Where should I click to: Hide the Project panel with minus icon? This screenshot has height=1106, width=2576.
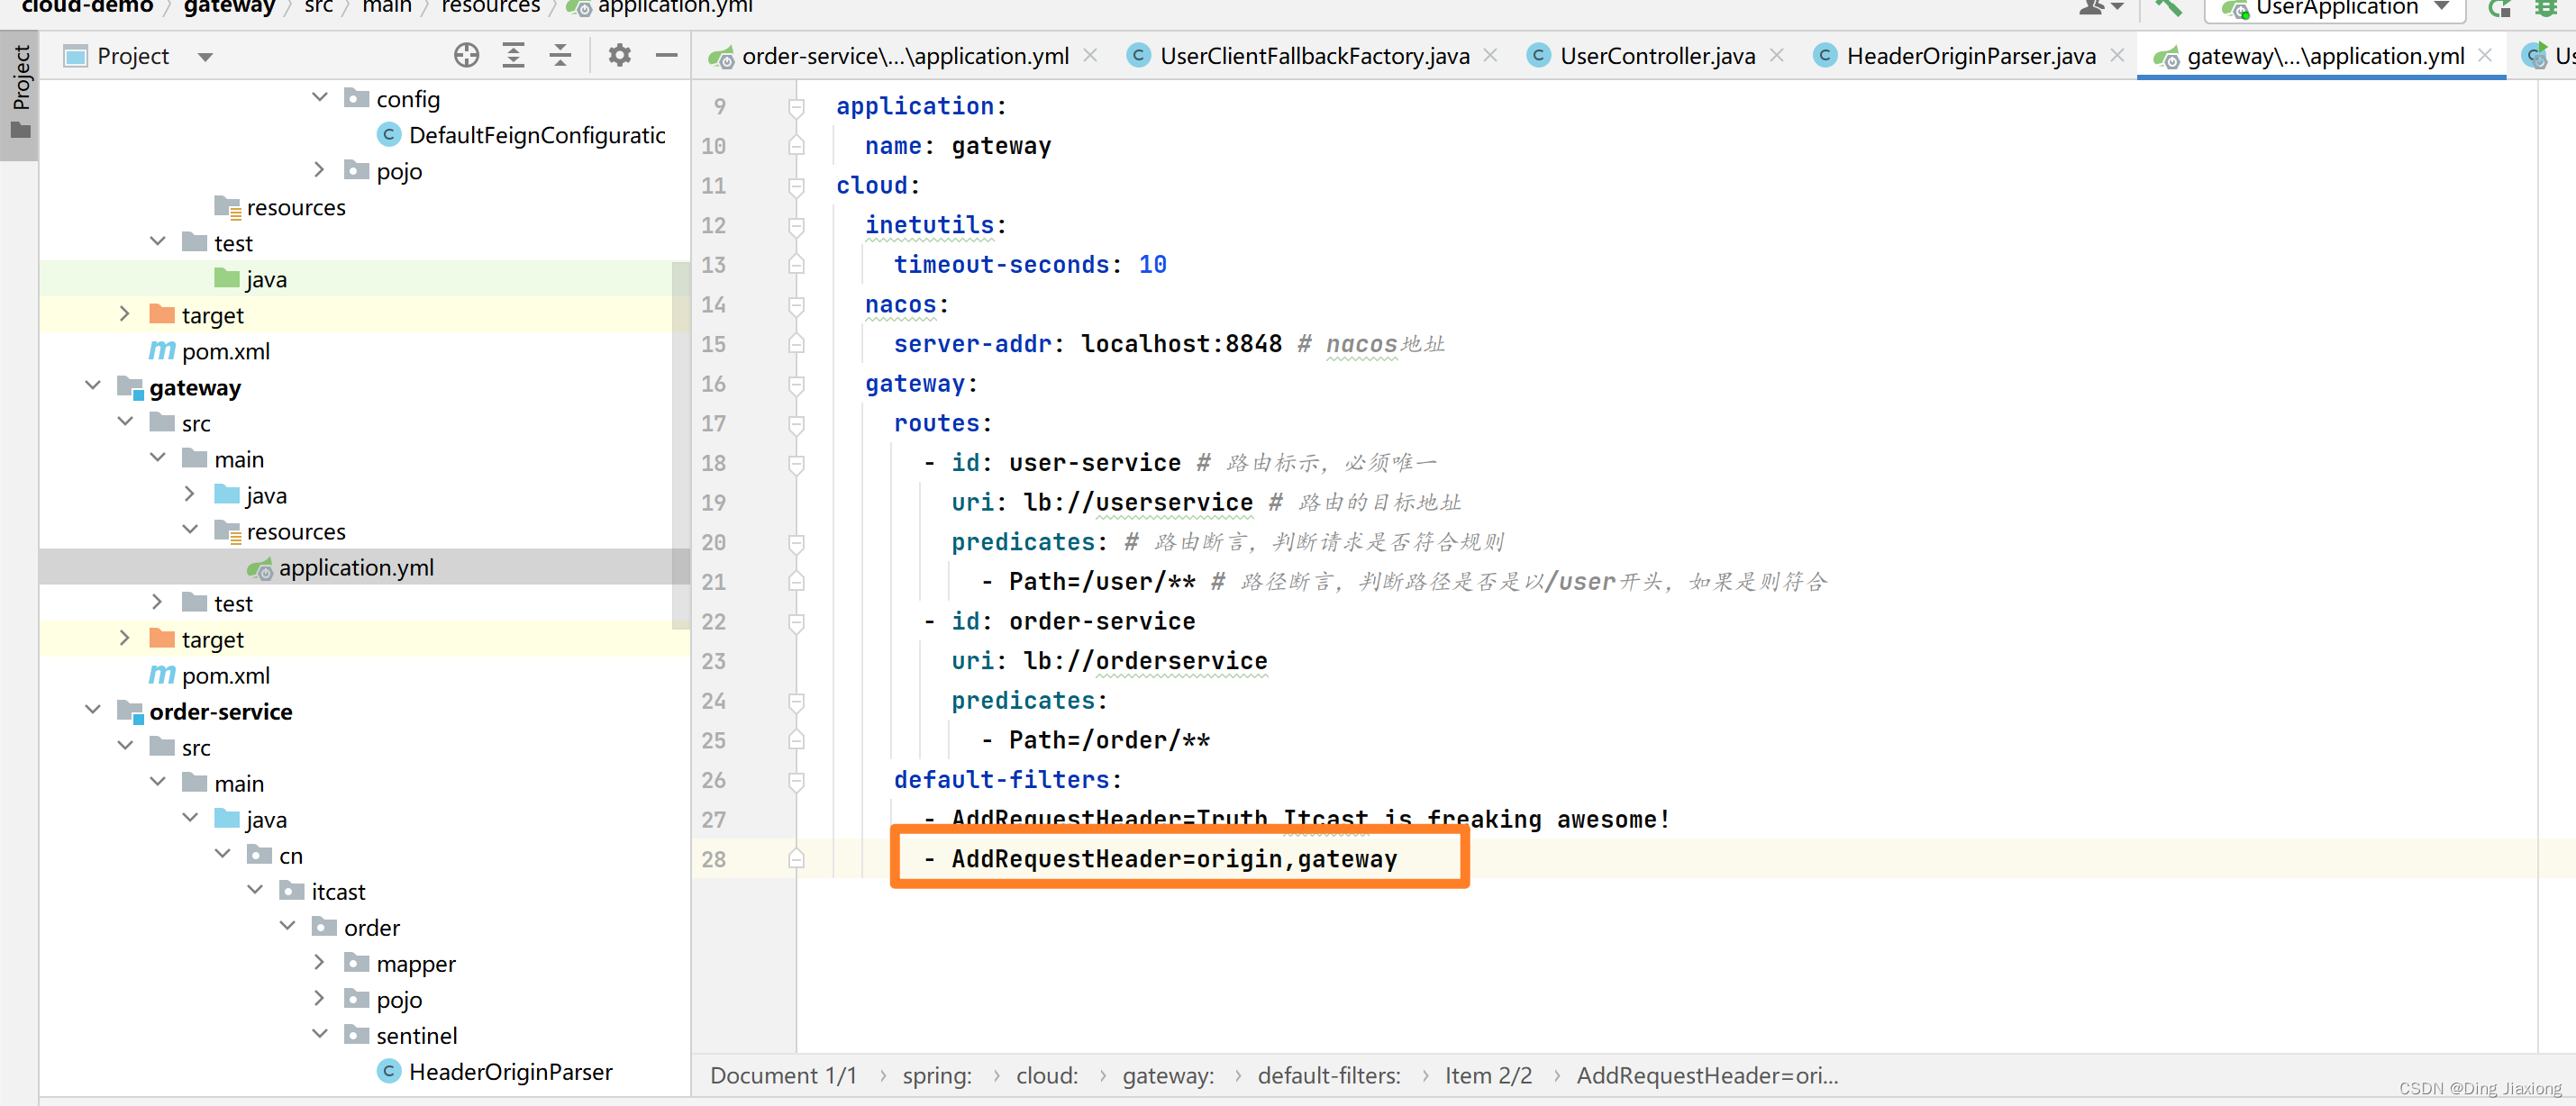(x=667, y=56)
